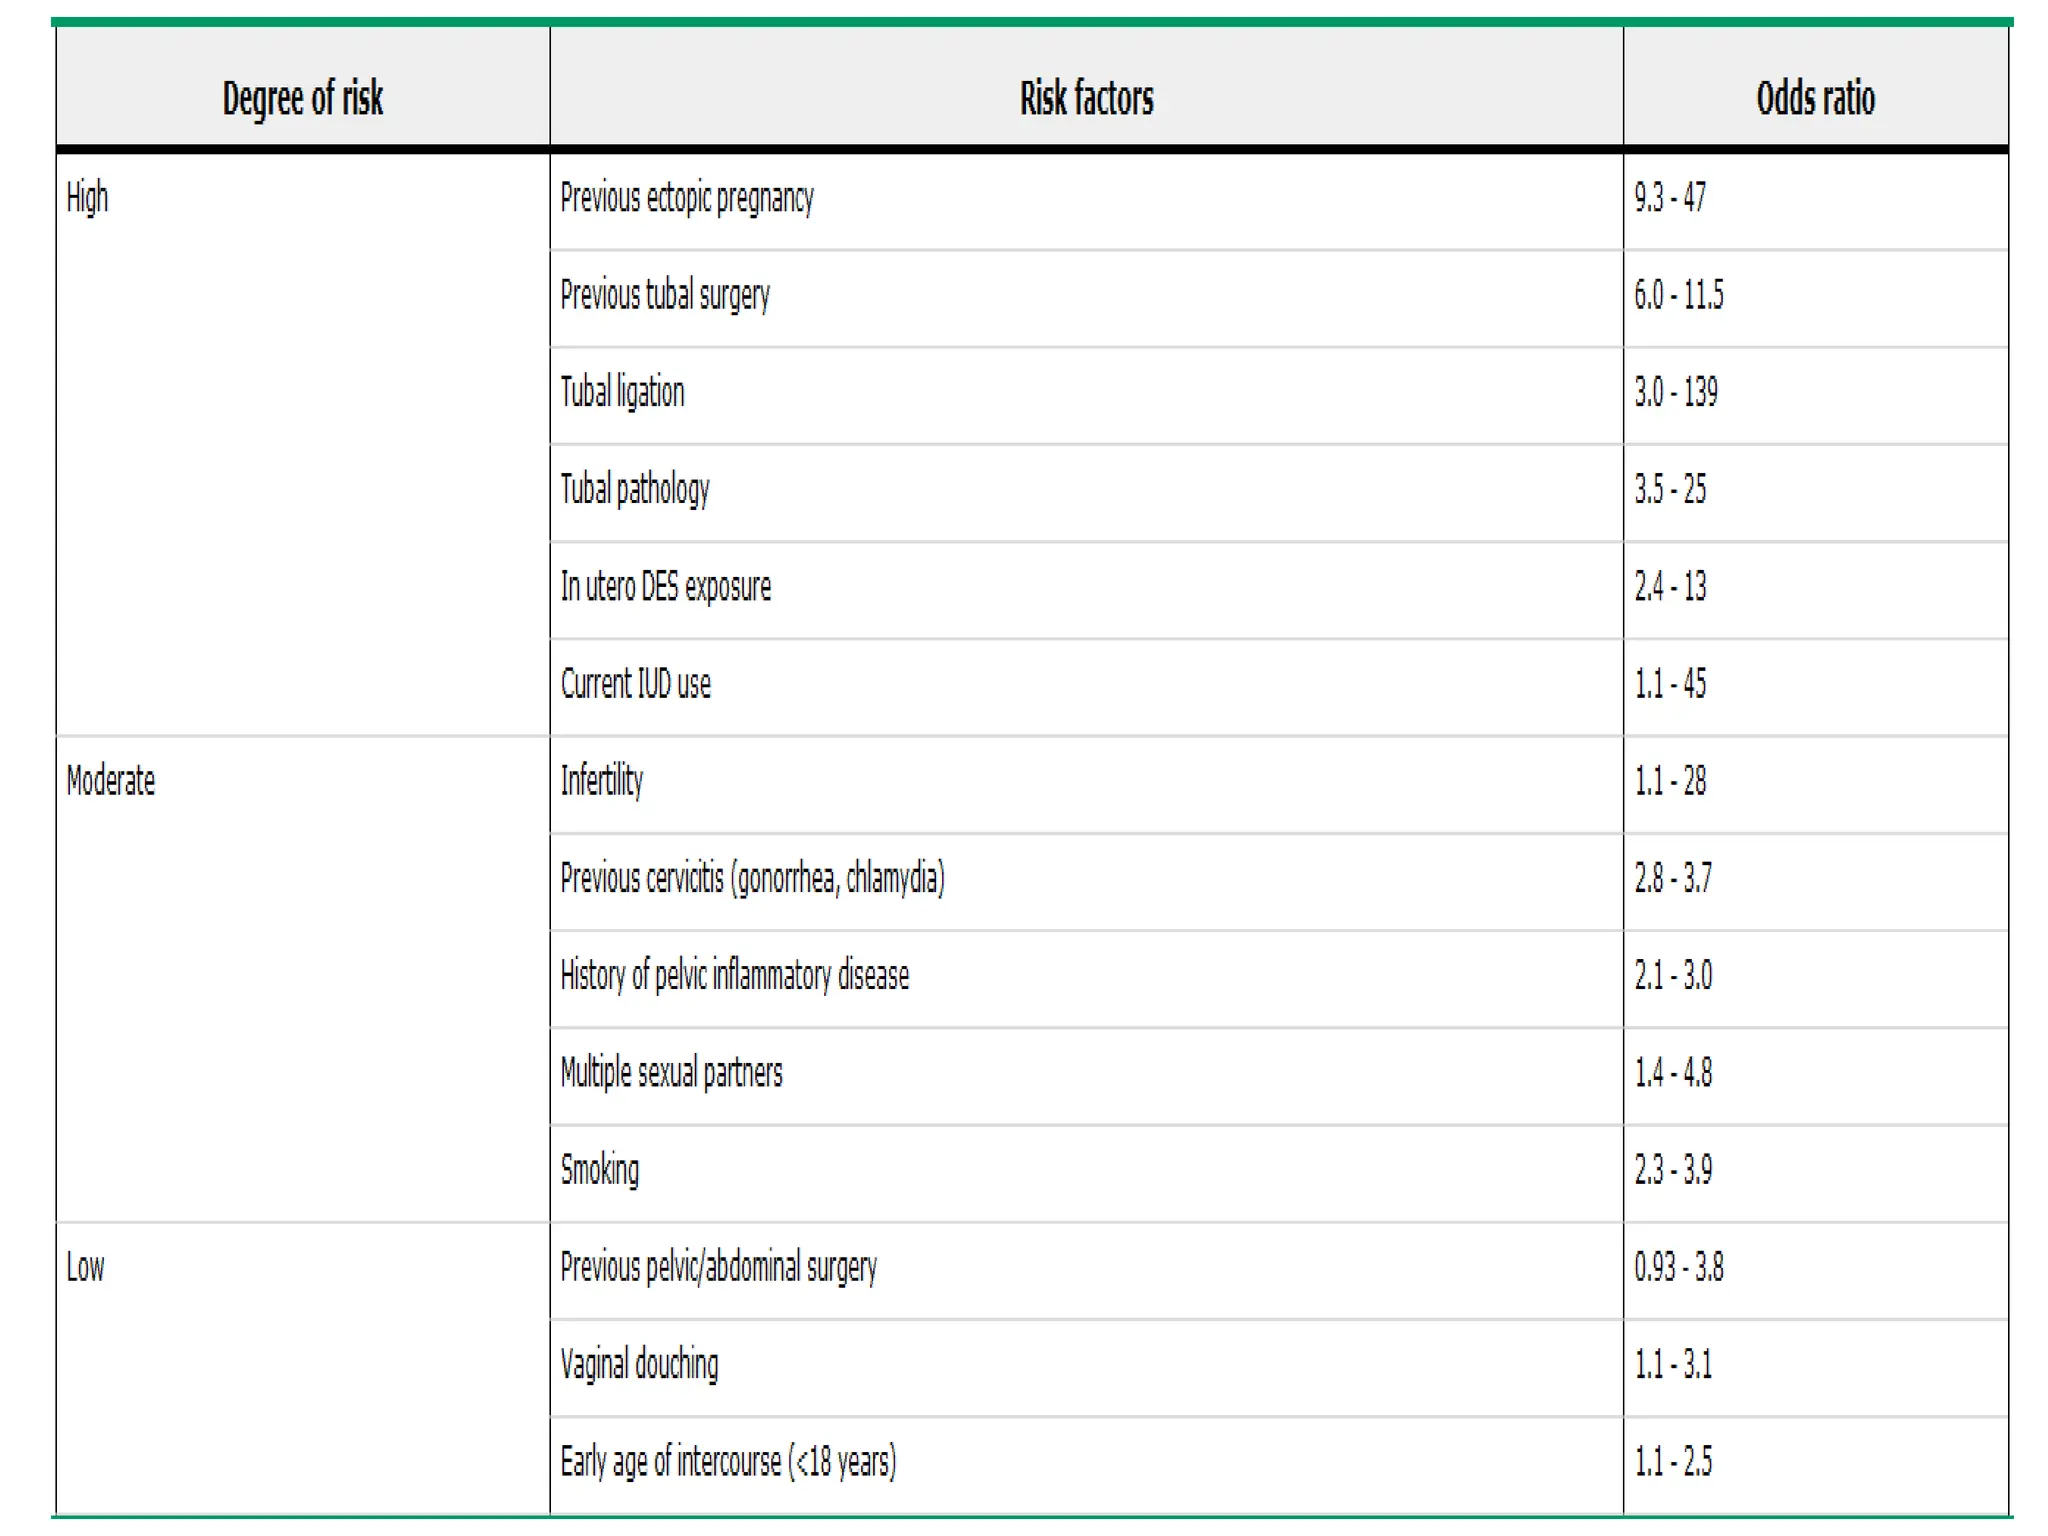The height and width of the screenshot is (1536, 2048).
Task: Click the Current IUD use entry
Action: [635, 684]
